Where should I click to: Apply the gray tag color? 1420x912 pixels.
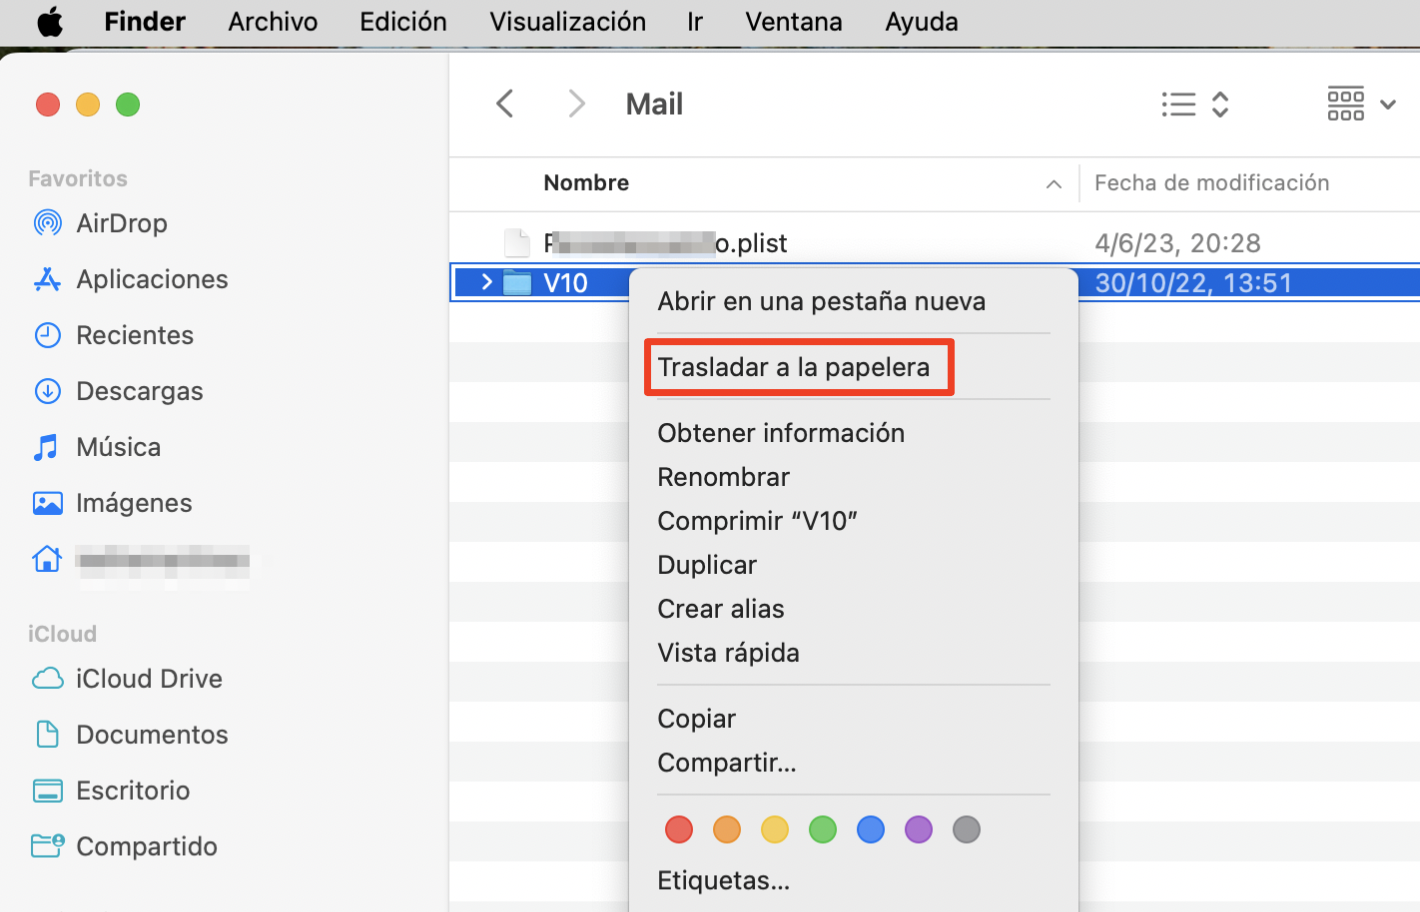(966, 829)
